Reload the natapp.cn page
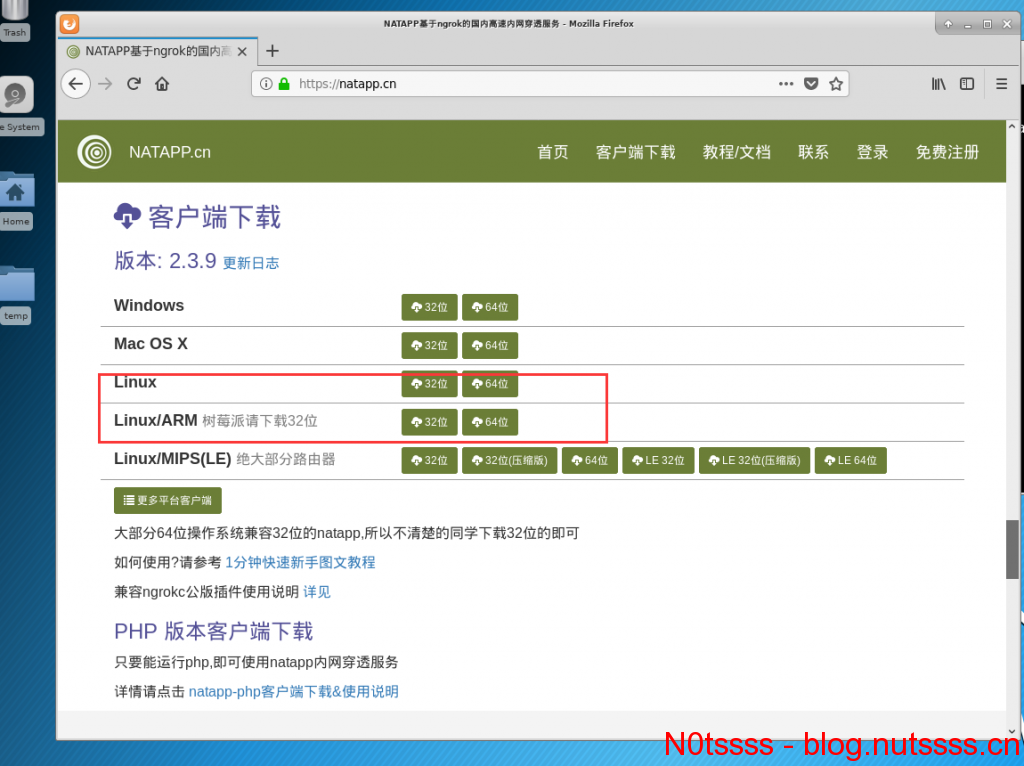 pyautogui.click(x=134, y=84)
